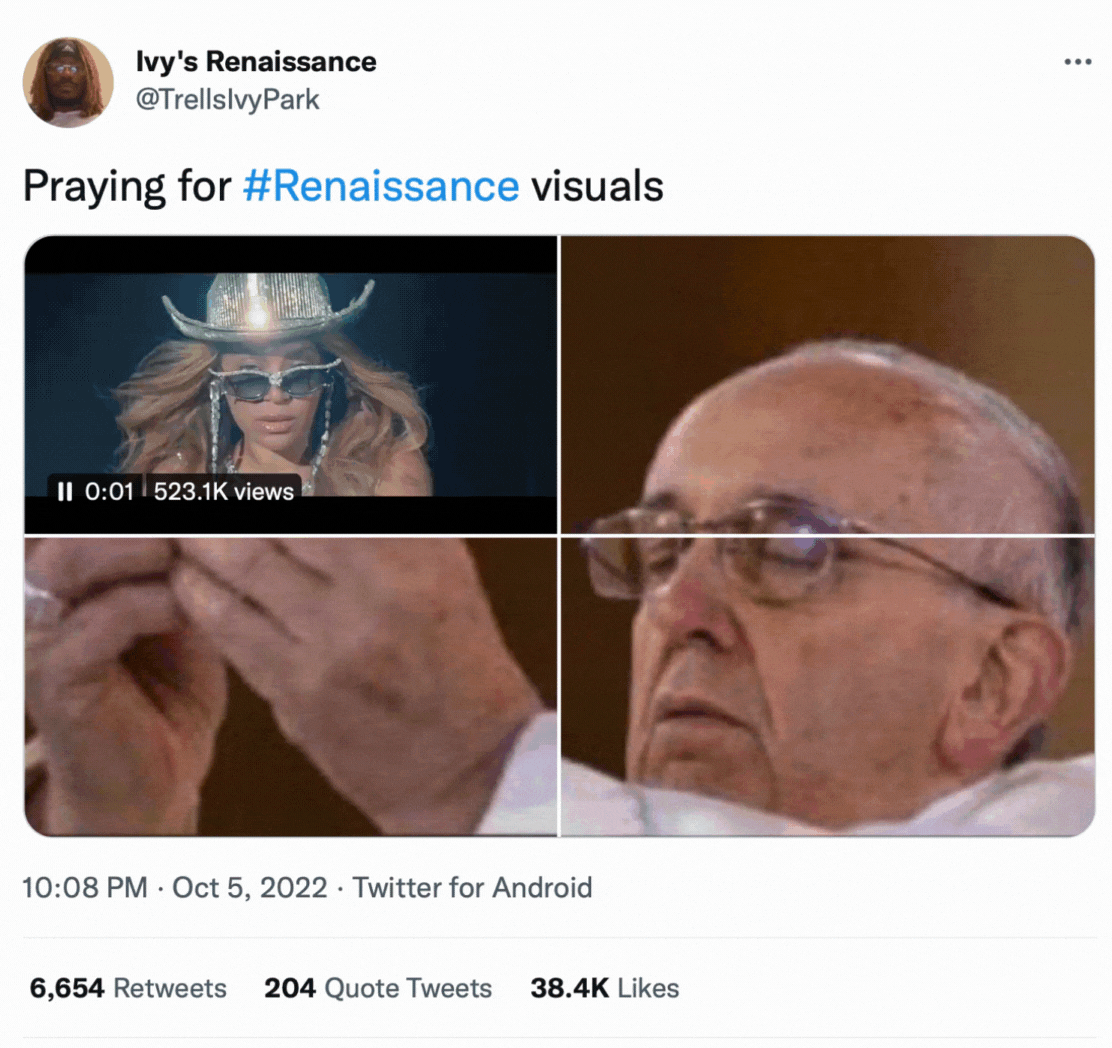Click the 0:01 video elapsed time

[x=109, y=491]
